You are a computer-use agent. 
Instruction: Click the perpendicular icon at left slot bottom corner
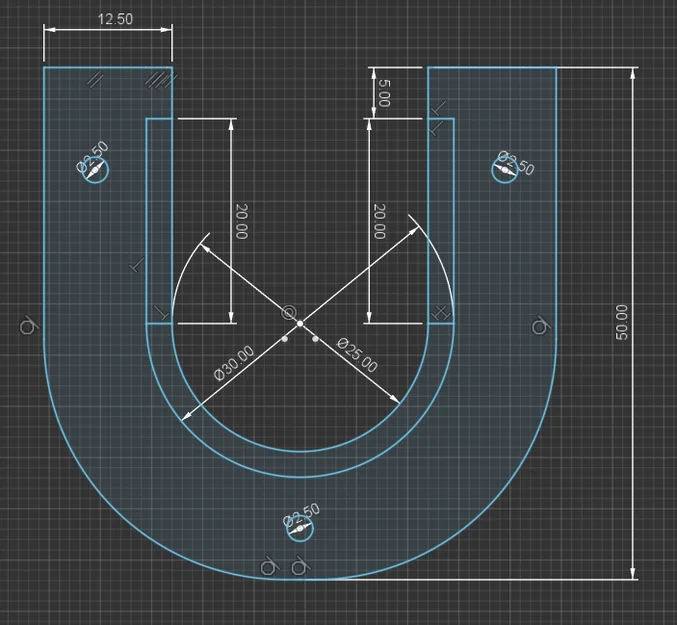point(162,314)
